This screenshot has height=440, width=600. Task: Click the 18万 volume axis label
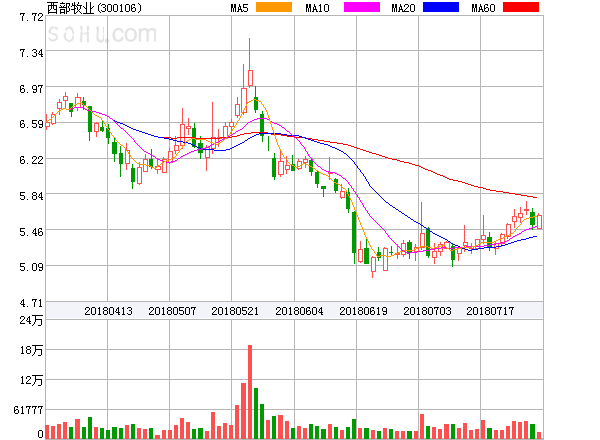click(31, 350)
